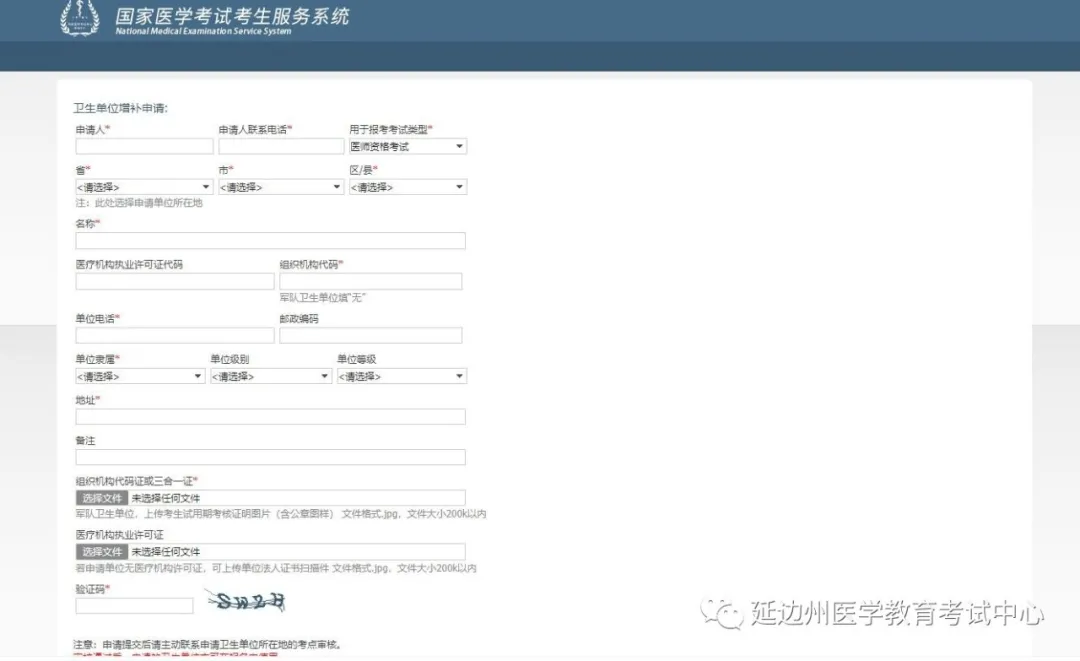Click the 验证码 captcha input field
This screenshot has width=1080, height=661.
(134, 606)
